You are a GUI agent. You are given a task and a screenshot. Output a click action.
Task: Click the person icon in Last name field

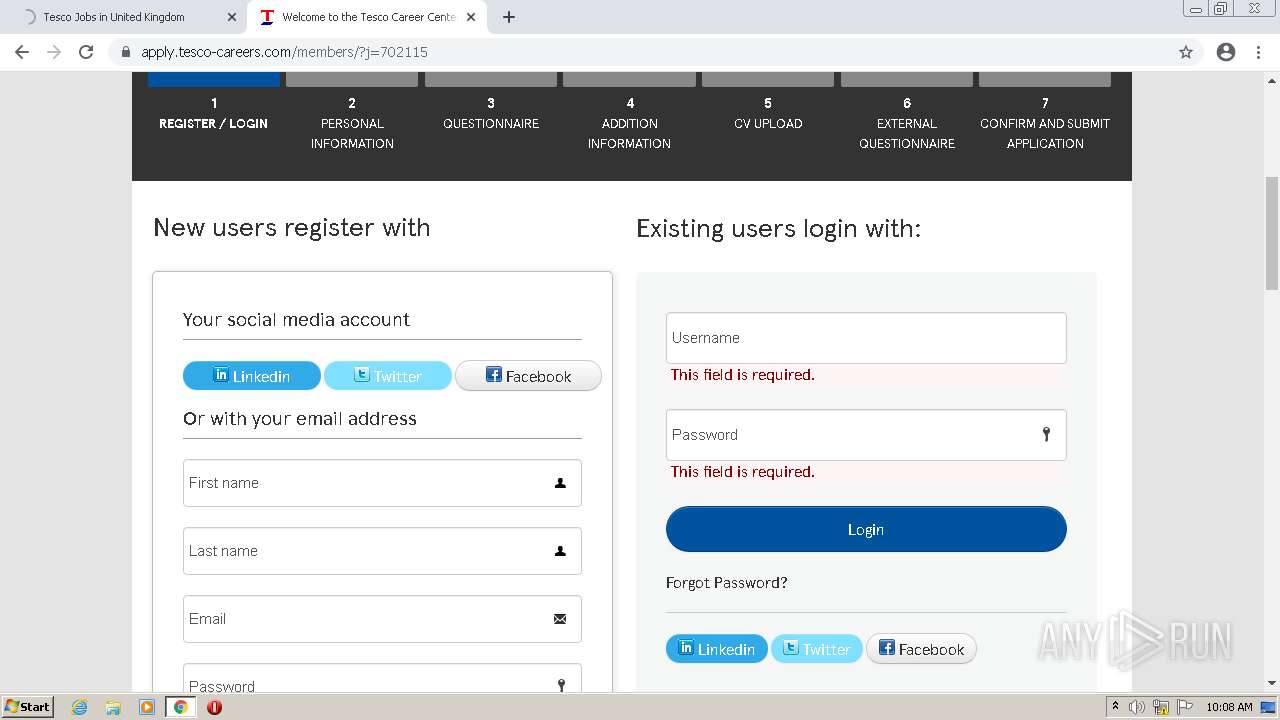point(560,551)
